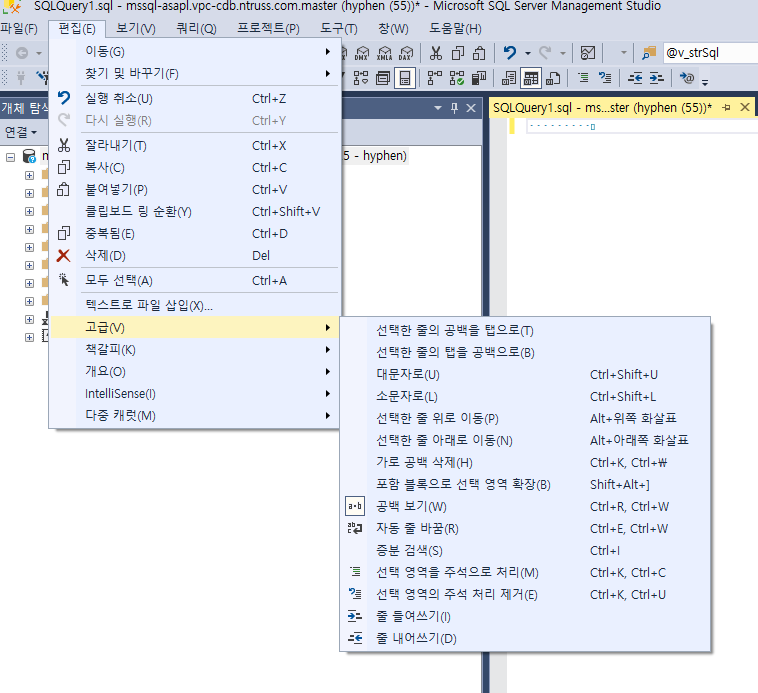Image resolution: width=758 pixels, height=693 pixels.
Task: Choose 잘라내기(T) in Edit menu
Action: coord(195,145)
